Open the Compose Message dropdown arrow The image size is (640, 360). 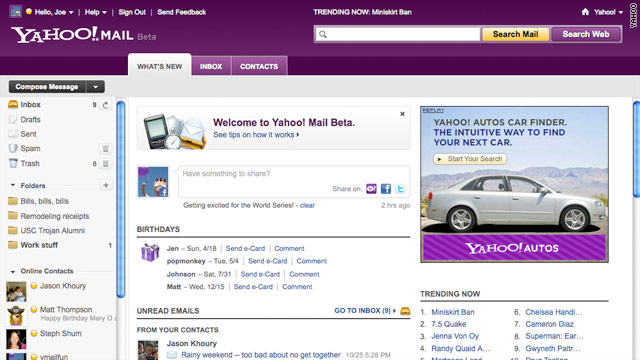click(x=96, y=87)
